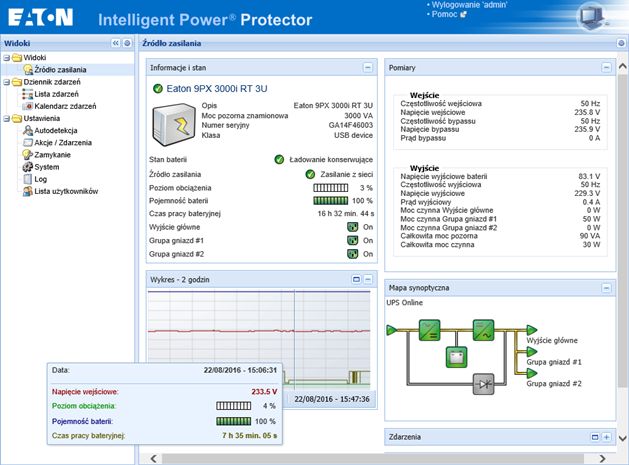Click the Stan baterii green check icon

tap(279, 160)
